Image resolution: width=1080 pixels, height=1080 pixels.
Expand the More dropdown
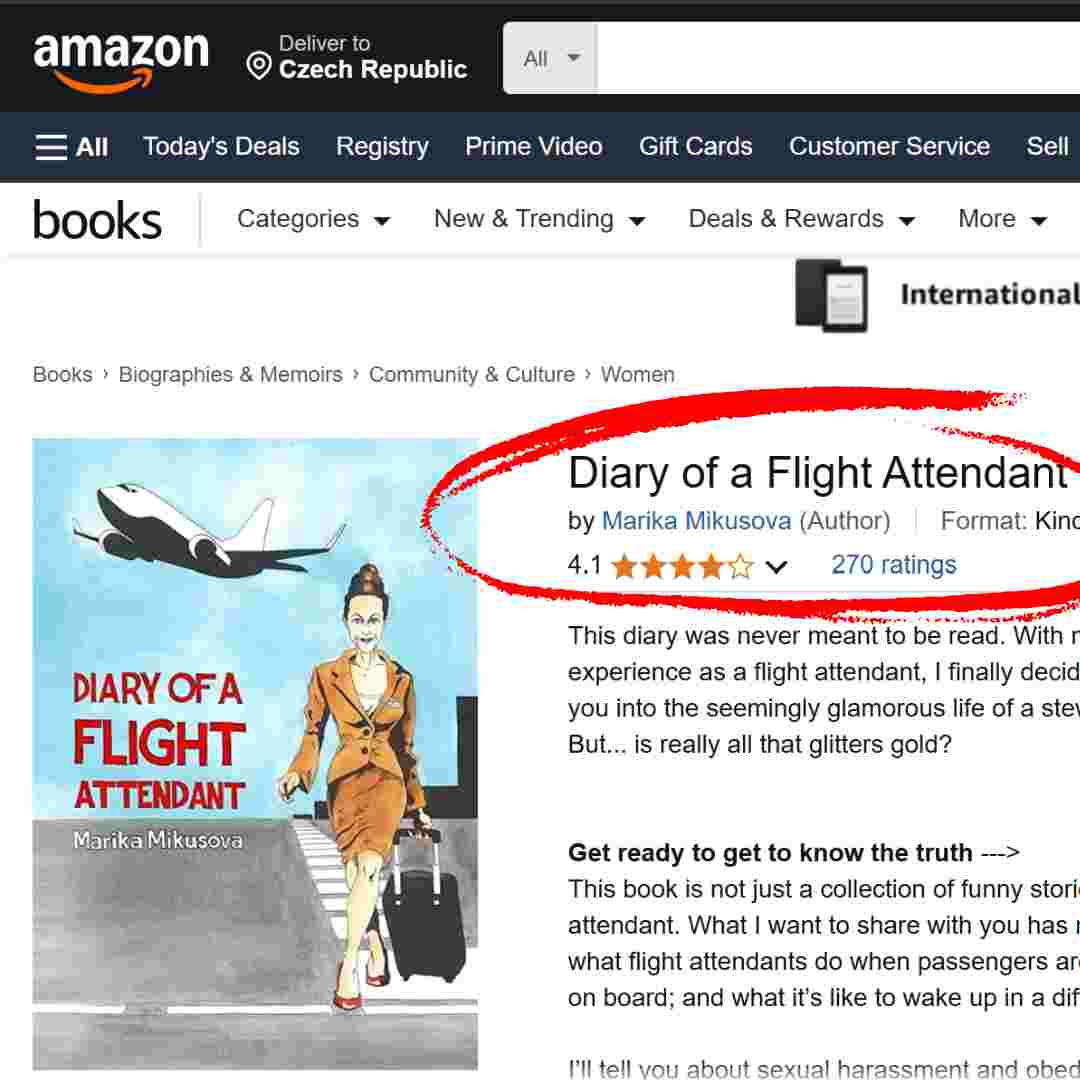tap(1003, 219)
